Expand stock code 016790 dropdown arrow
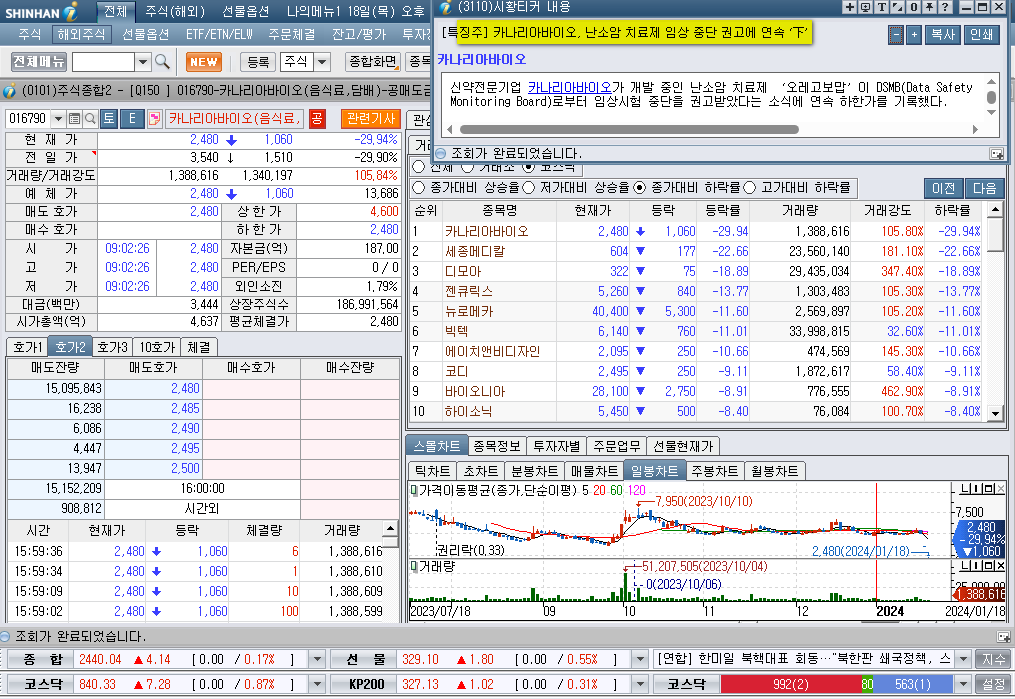Screen dimensions: 1015x699 58,118
